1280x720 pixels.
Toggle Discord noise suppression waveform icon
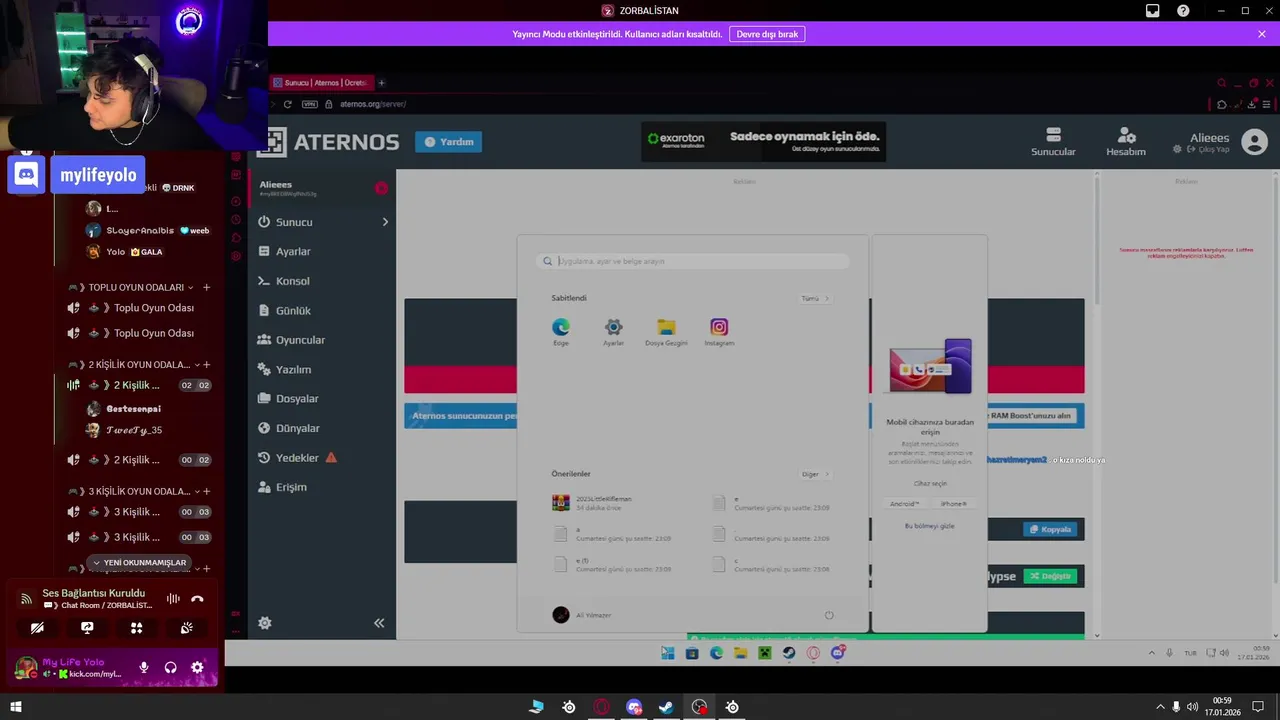click(173, 599)
